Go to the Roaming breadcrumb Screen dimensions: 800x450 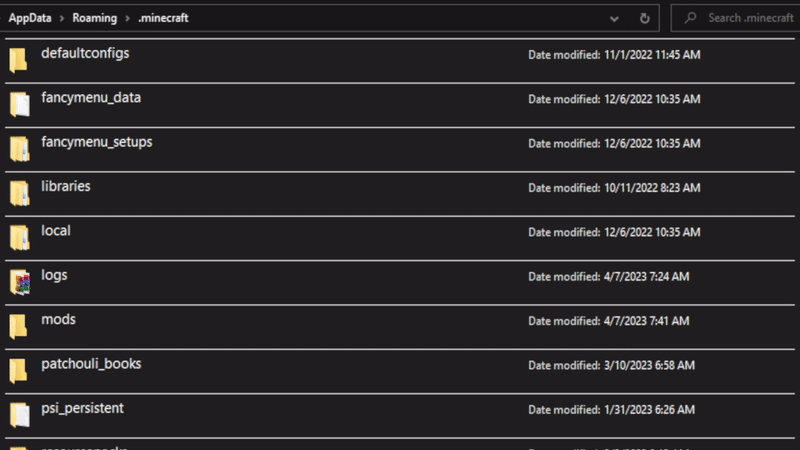95,18
